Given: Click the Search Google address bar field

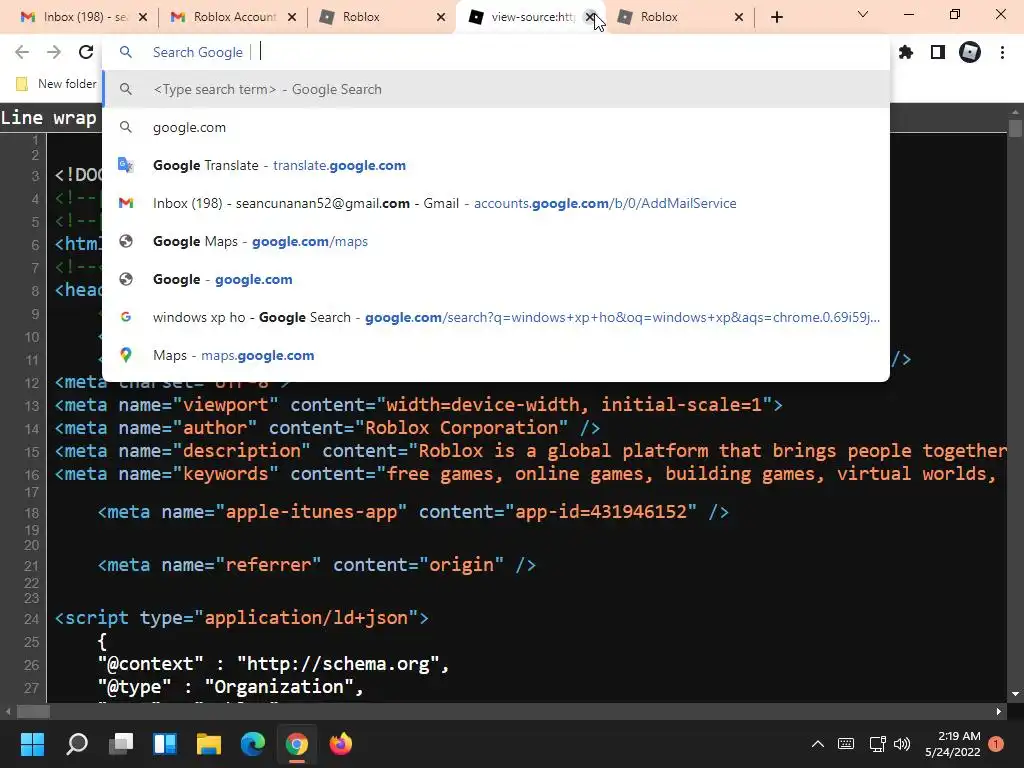Looking at the screenshot, I should [496, 52].
